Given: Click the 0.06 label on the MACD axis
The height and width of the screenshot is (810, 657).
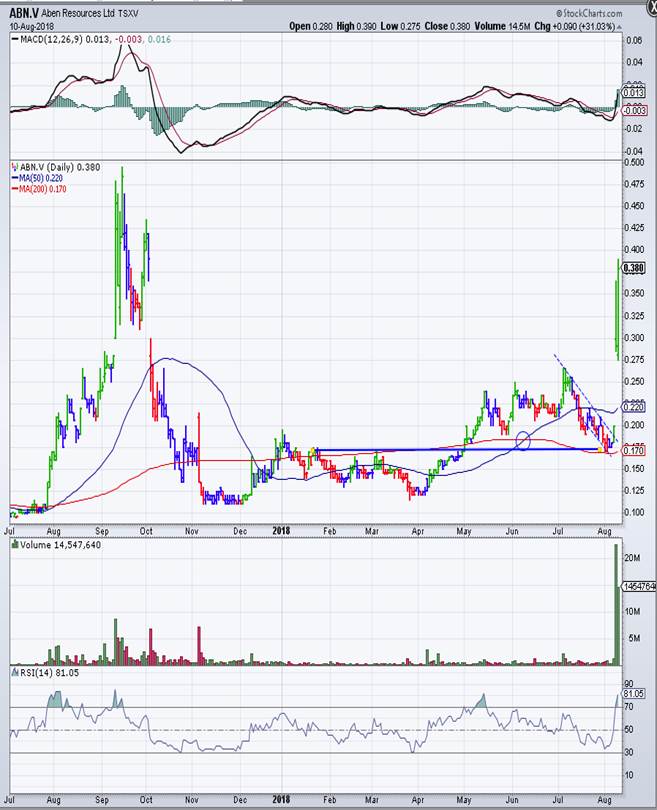Looking at the screenshot, I should pos(634,40).
